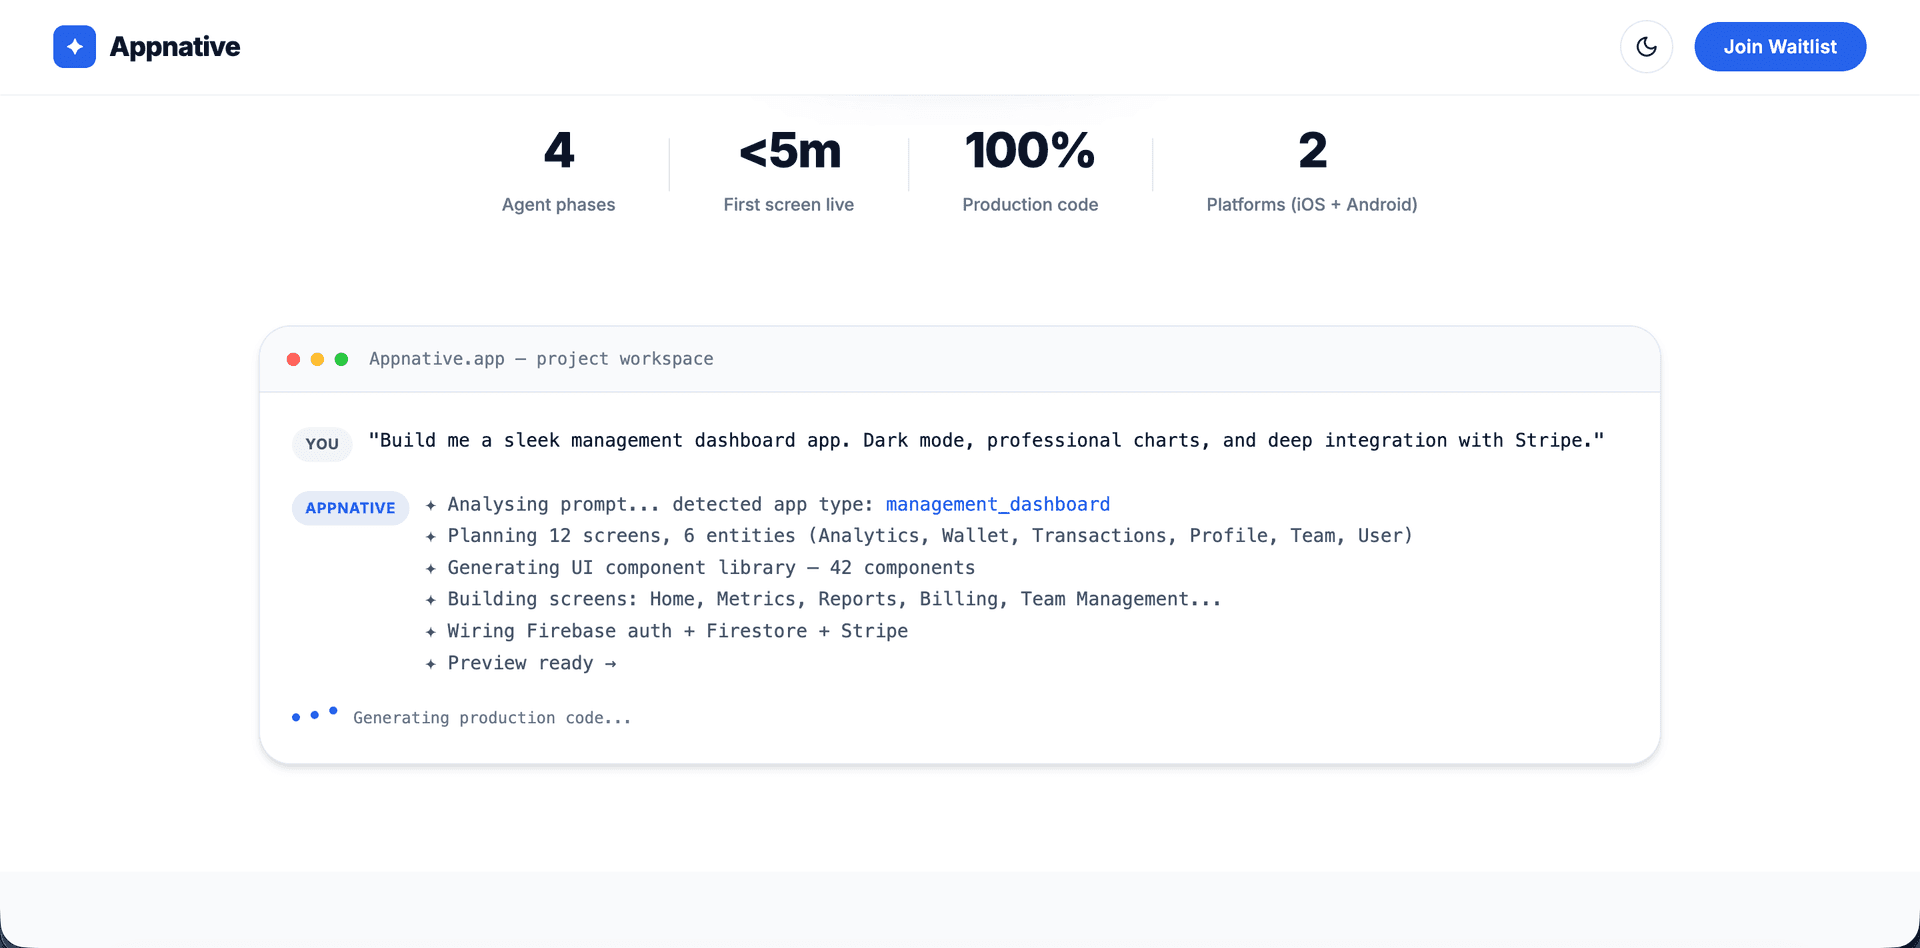Click the red traffic-light window dot
This screenshot has width=1920, height=948.
pos(293,358)
